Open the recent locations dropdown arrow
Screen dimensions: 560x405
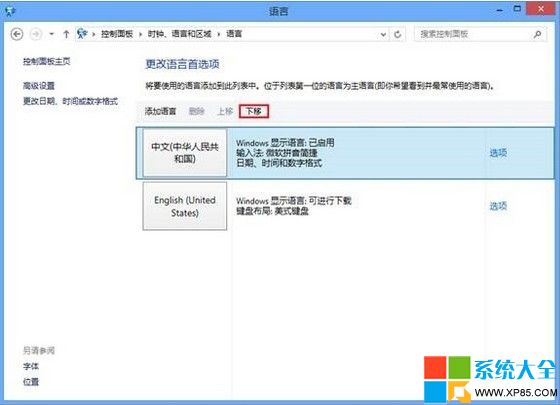point(52,34)
